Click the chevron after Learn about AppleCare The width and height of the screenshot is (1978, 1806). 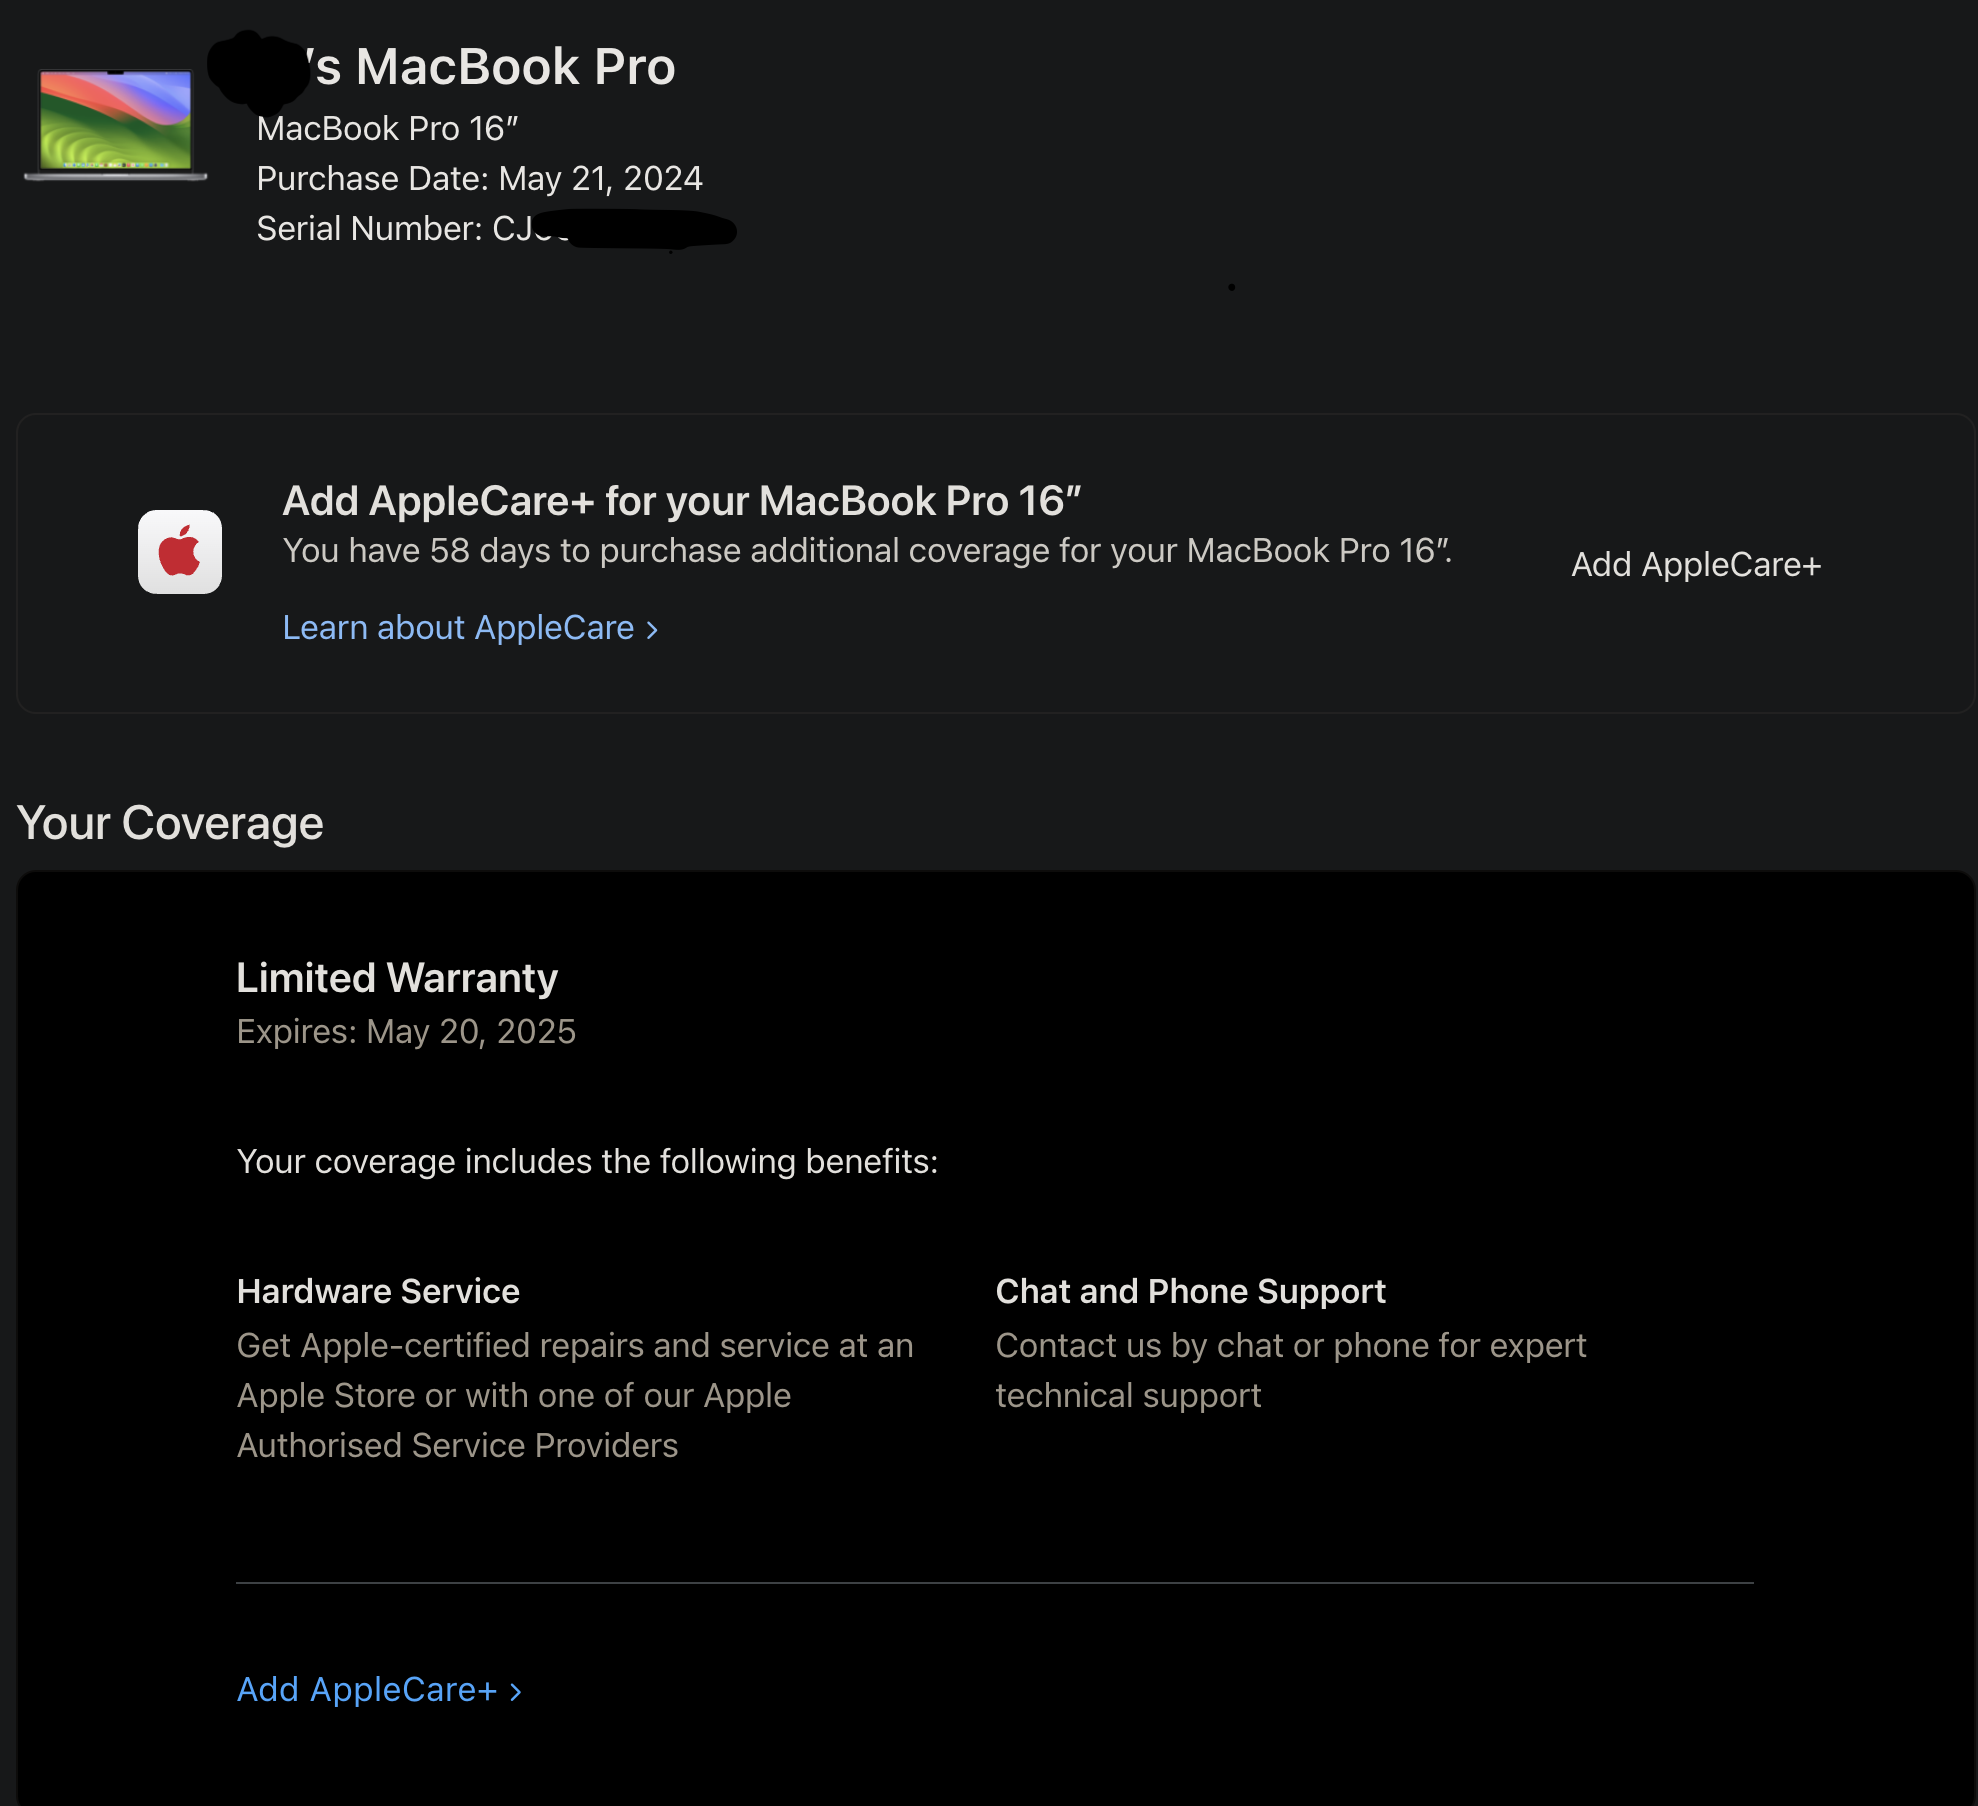pyautogui.click(x=652, y=630)
